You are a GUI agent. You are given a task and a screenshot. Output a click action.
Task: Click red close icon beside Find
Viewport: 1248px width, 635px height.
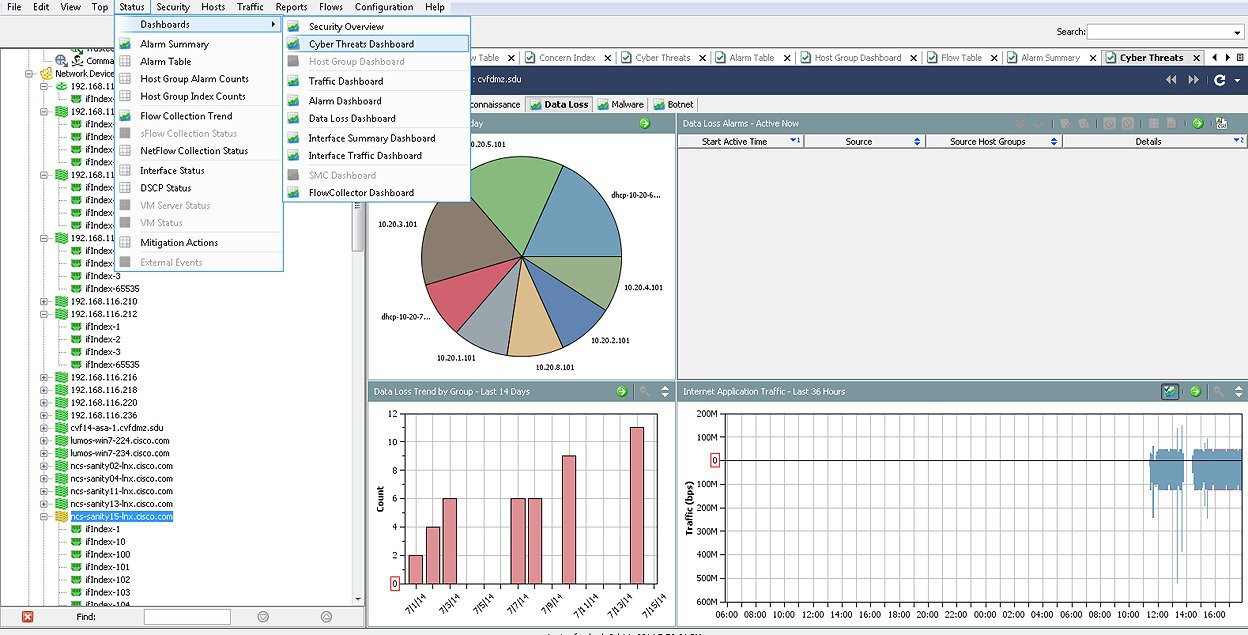tap(28, 617)
